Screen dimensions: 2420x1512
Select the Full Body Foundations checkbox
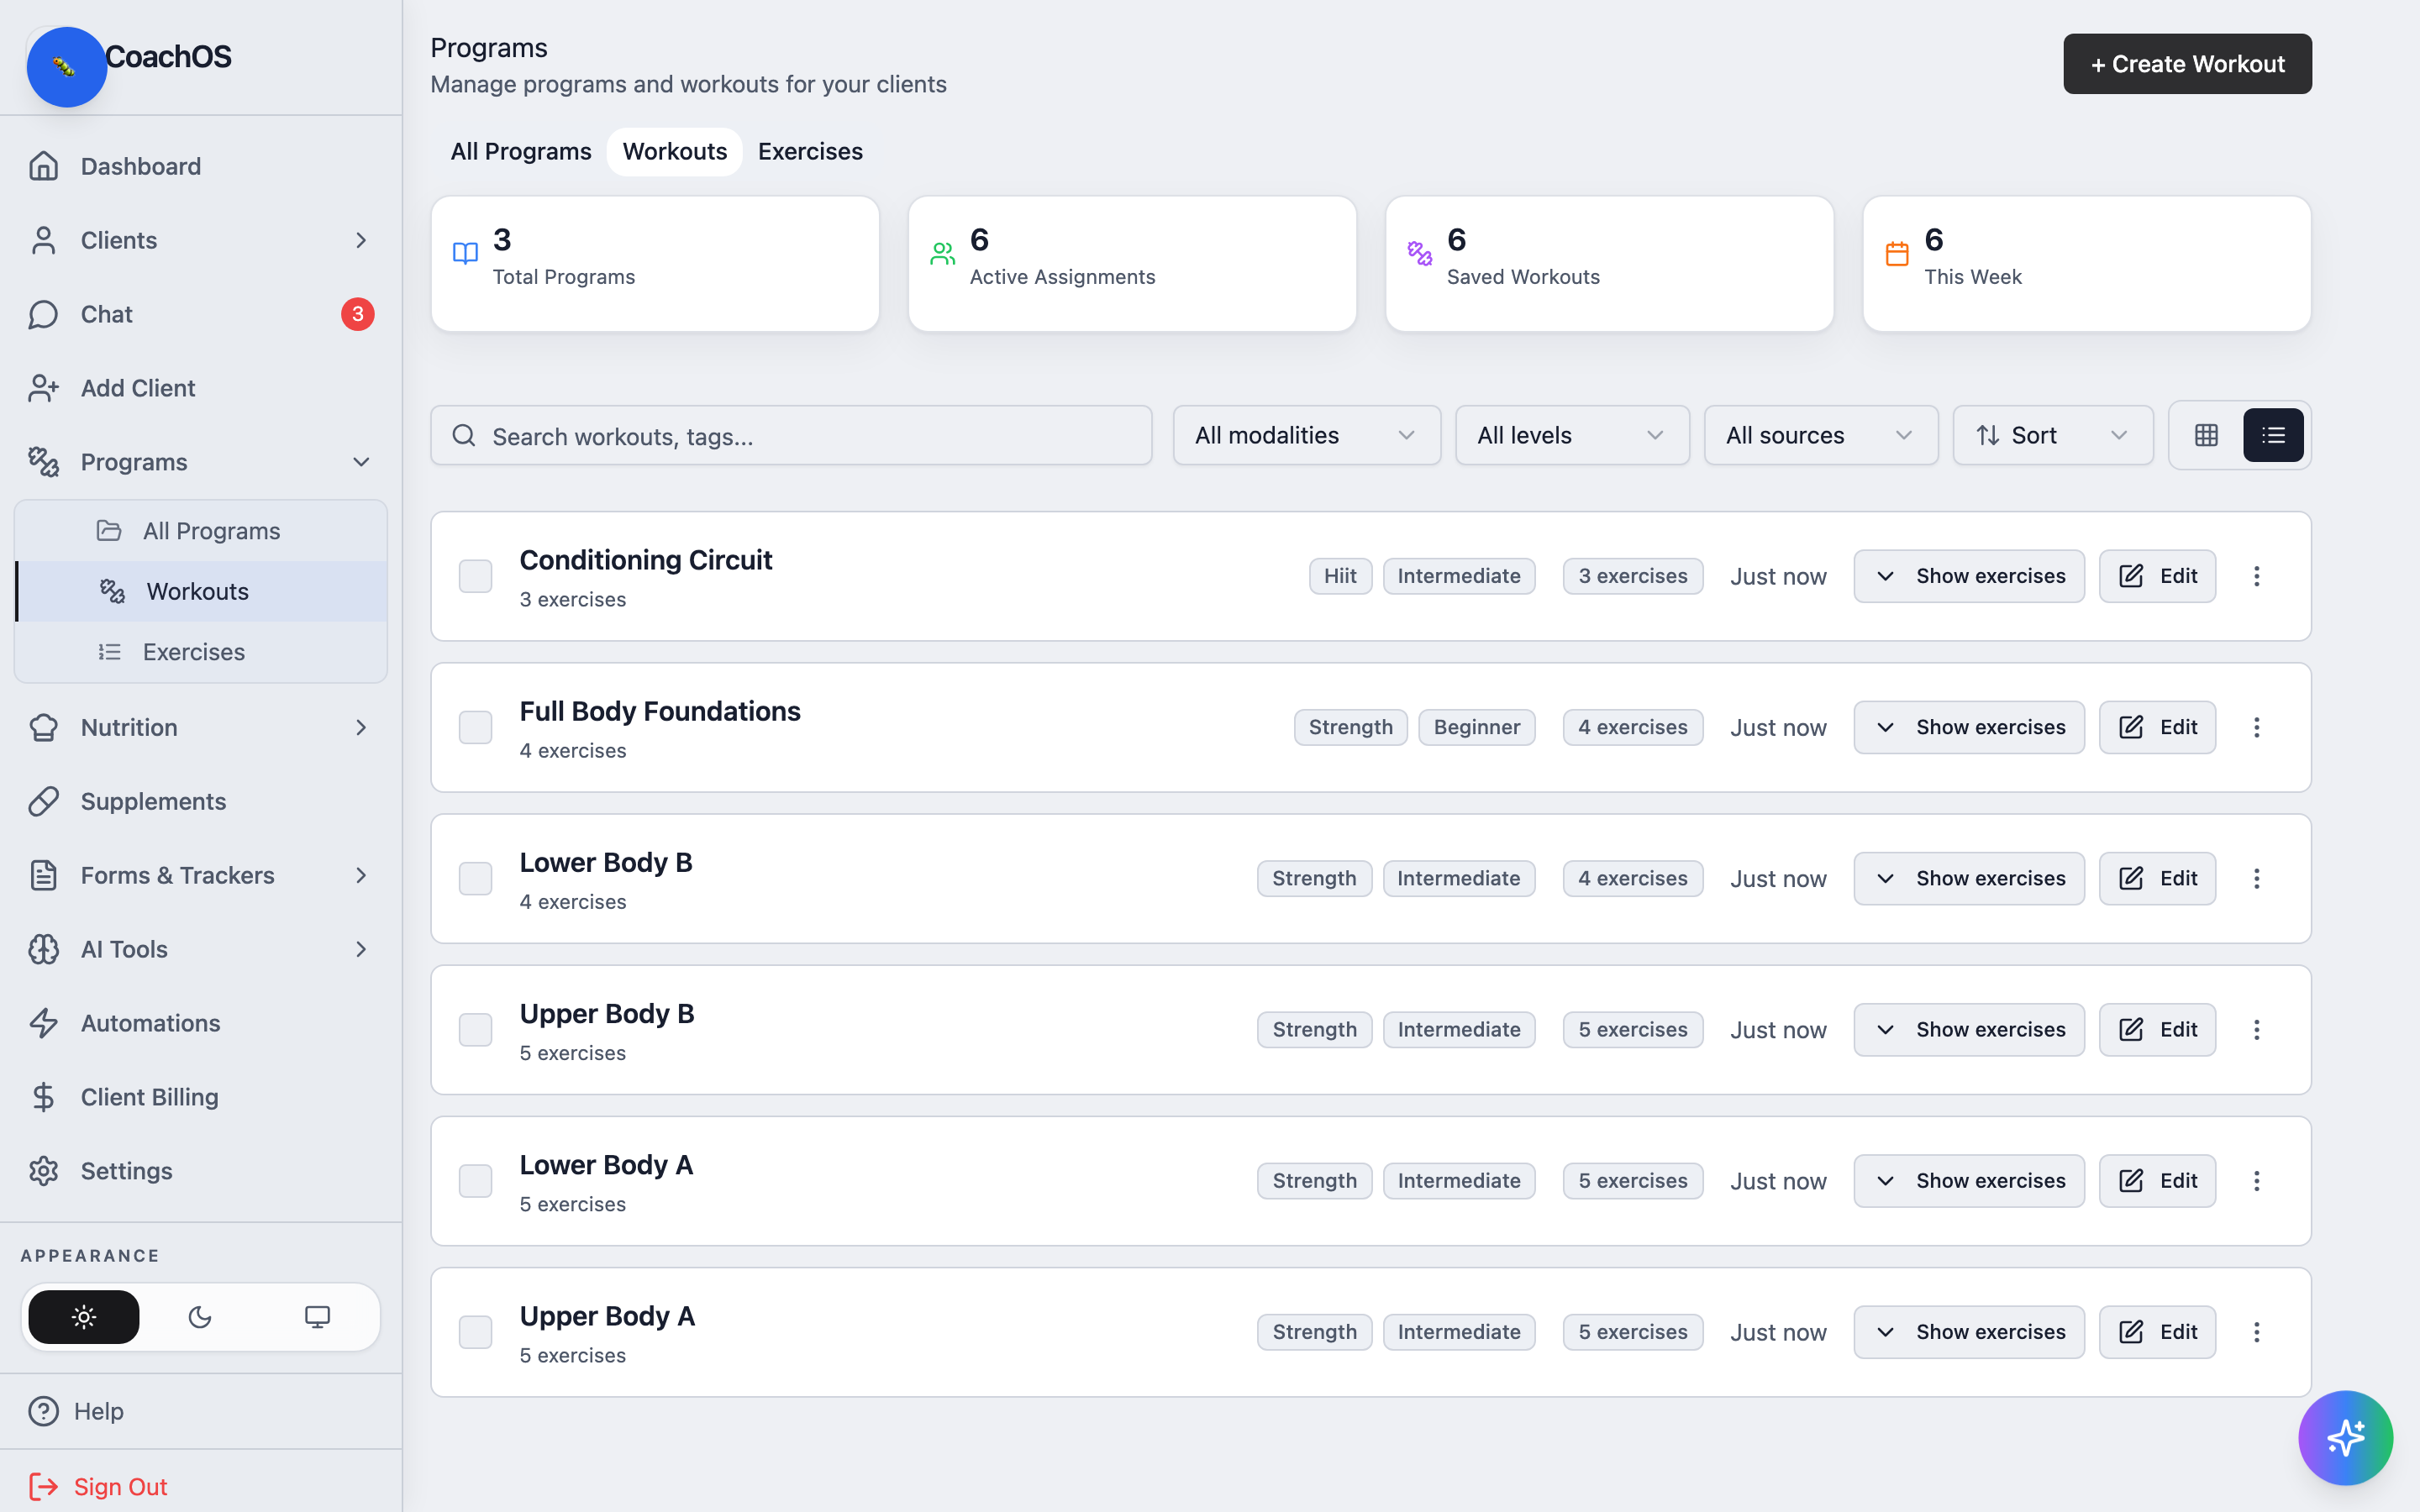(x=475, y=727)
